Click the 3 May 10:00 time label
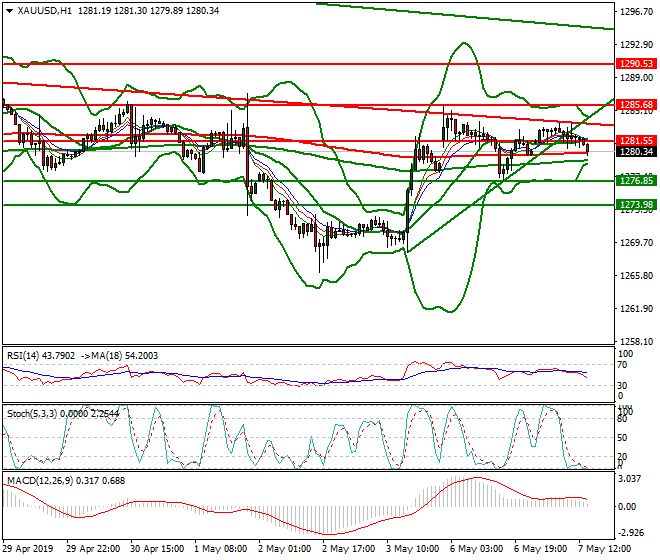 coord(412,549)
